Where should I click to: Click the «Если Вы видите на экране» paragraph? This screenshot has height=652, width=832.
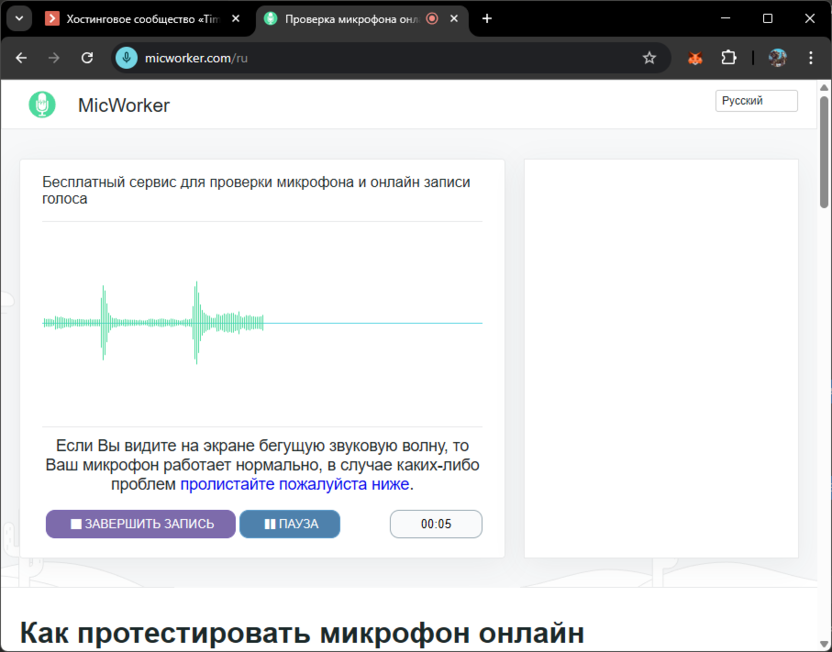pyautogui.click(x=262, y=465)
